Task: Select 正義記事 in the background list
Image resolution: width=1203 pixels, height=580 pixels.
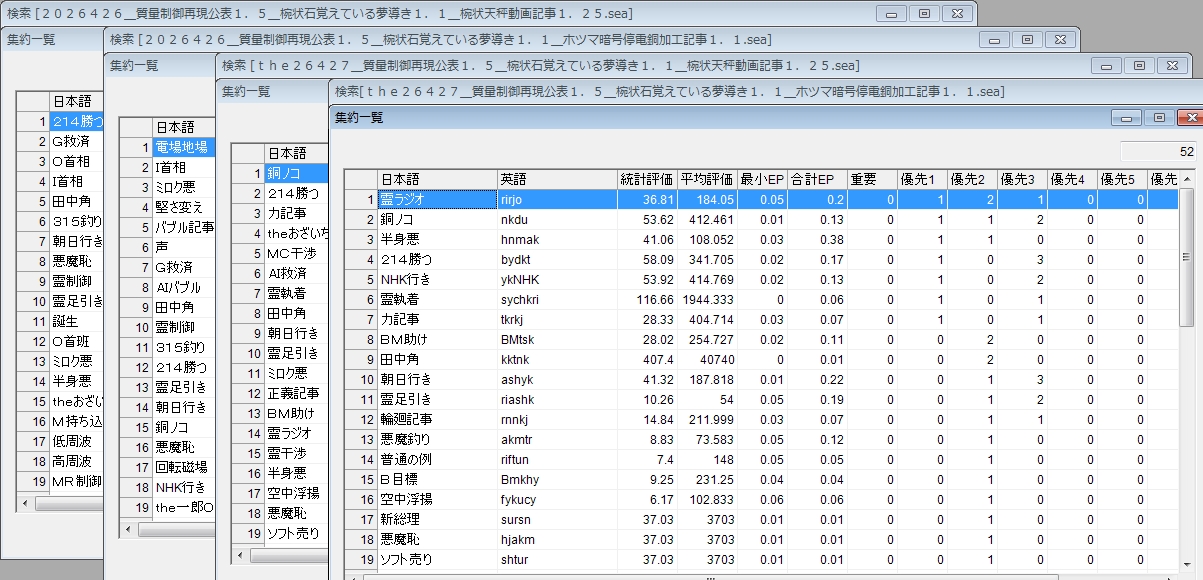Action: tap(293, 393)
